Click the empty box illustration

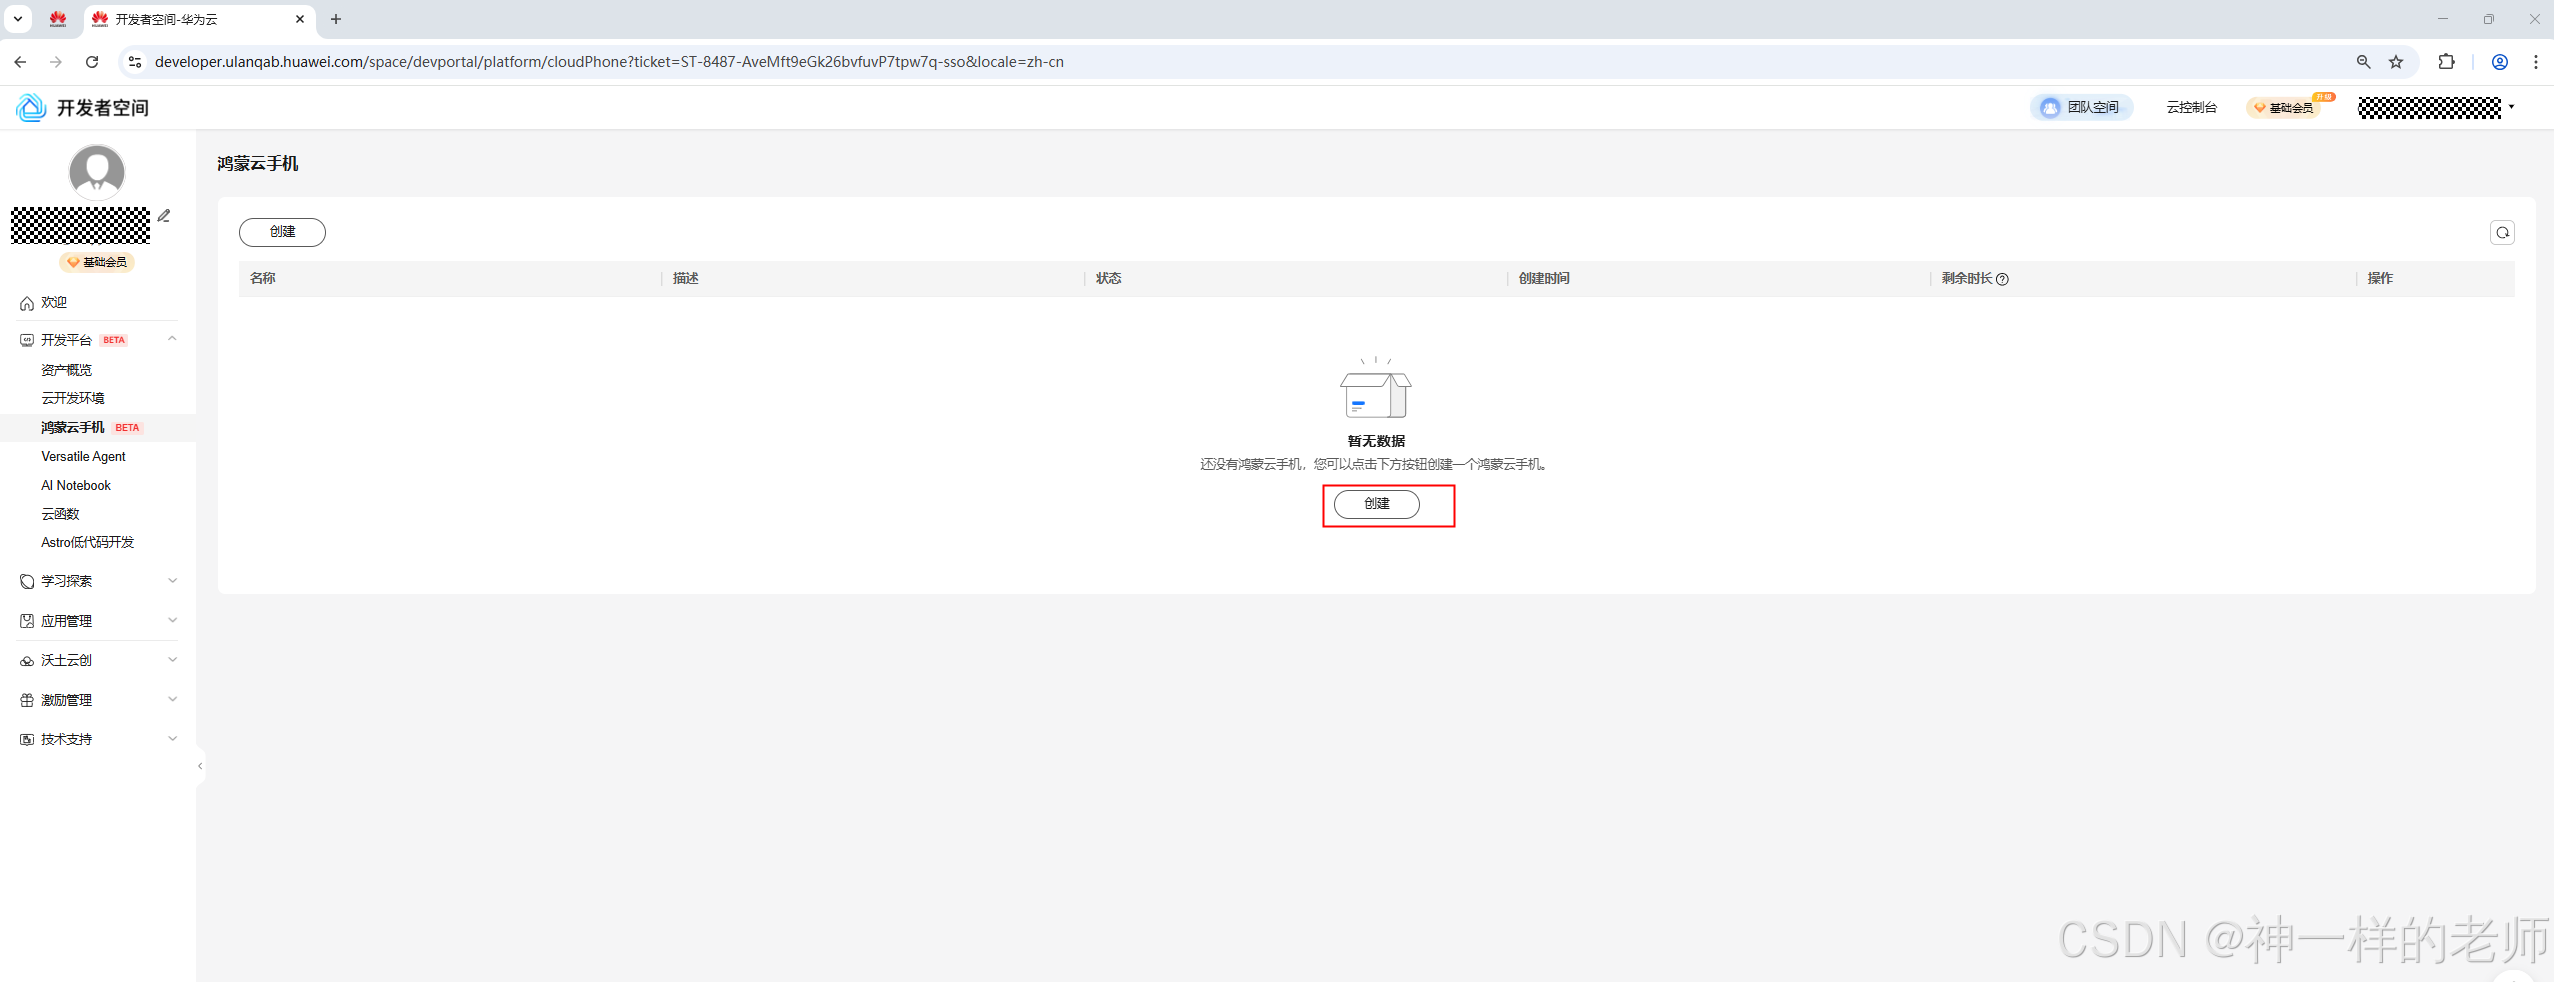[x=1376, y=388]
